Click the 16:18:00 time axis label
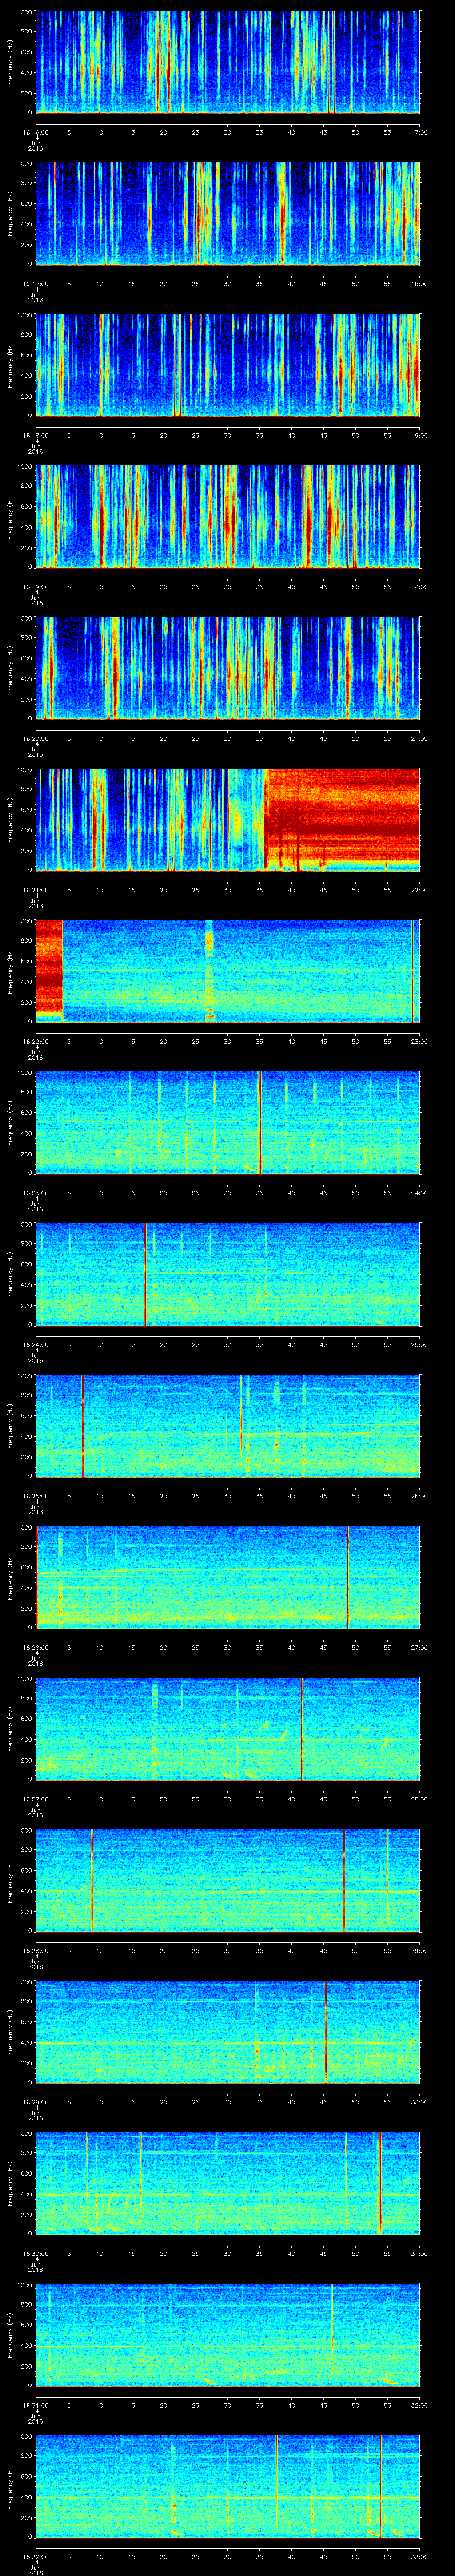This screenshot has height=2576, width=455. coord(35,435)
